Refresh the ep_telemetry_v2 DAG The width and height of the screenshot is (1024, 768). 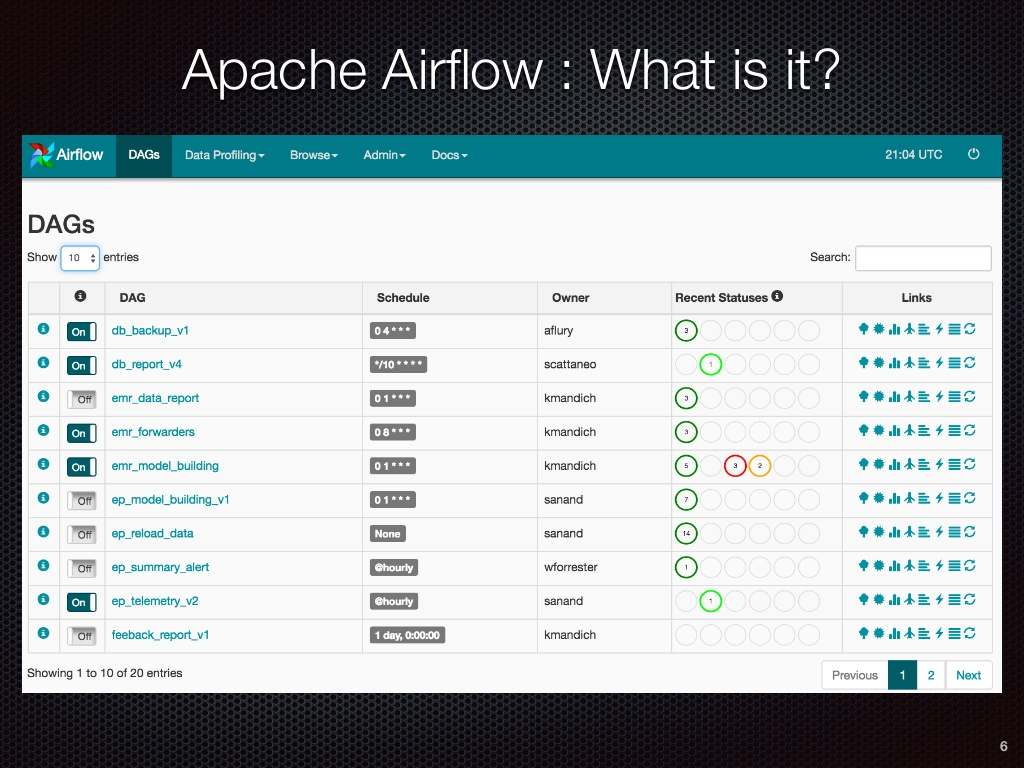click(970, 600)
